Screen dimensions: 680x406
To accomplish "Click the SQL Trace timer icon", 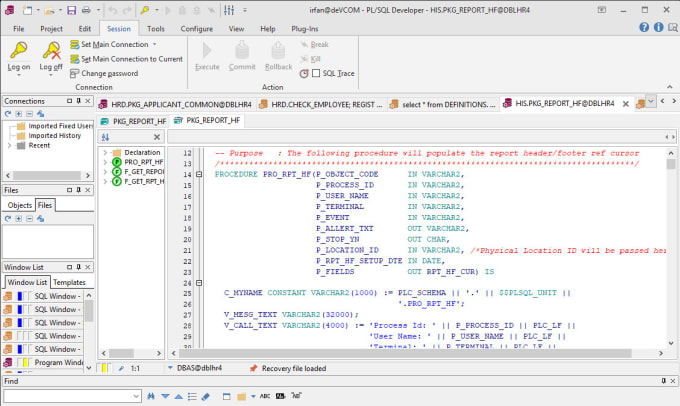I will [x=304, y=73].
